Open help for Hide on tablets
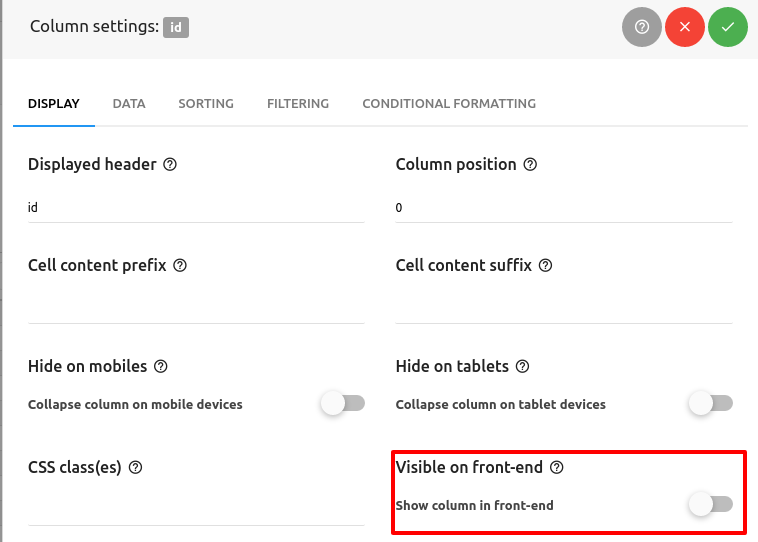Viewport: 758px width, 542px height. tap(523, 366)
